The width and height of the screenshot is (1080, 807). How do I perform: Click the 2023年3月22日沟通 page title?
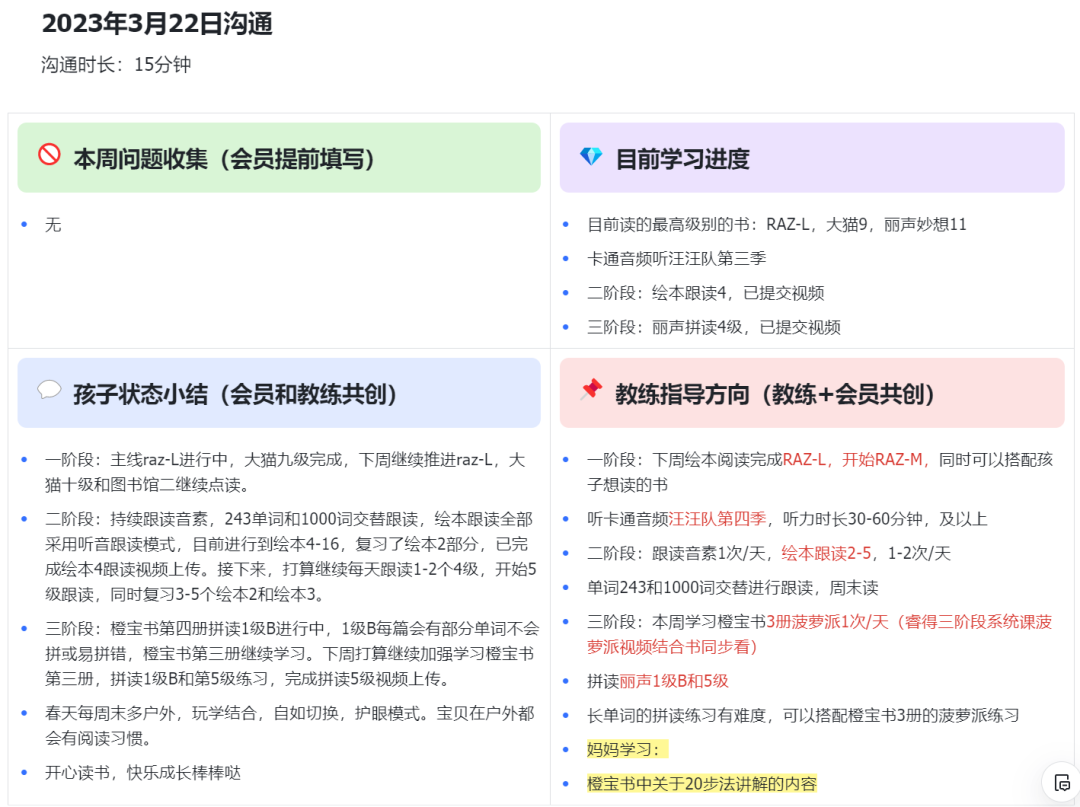pyautogui.click(x=157, y=24)
